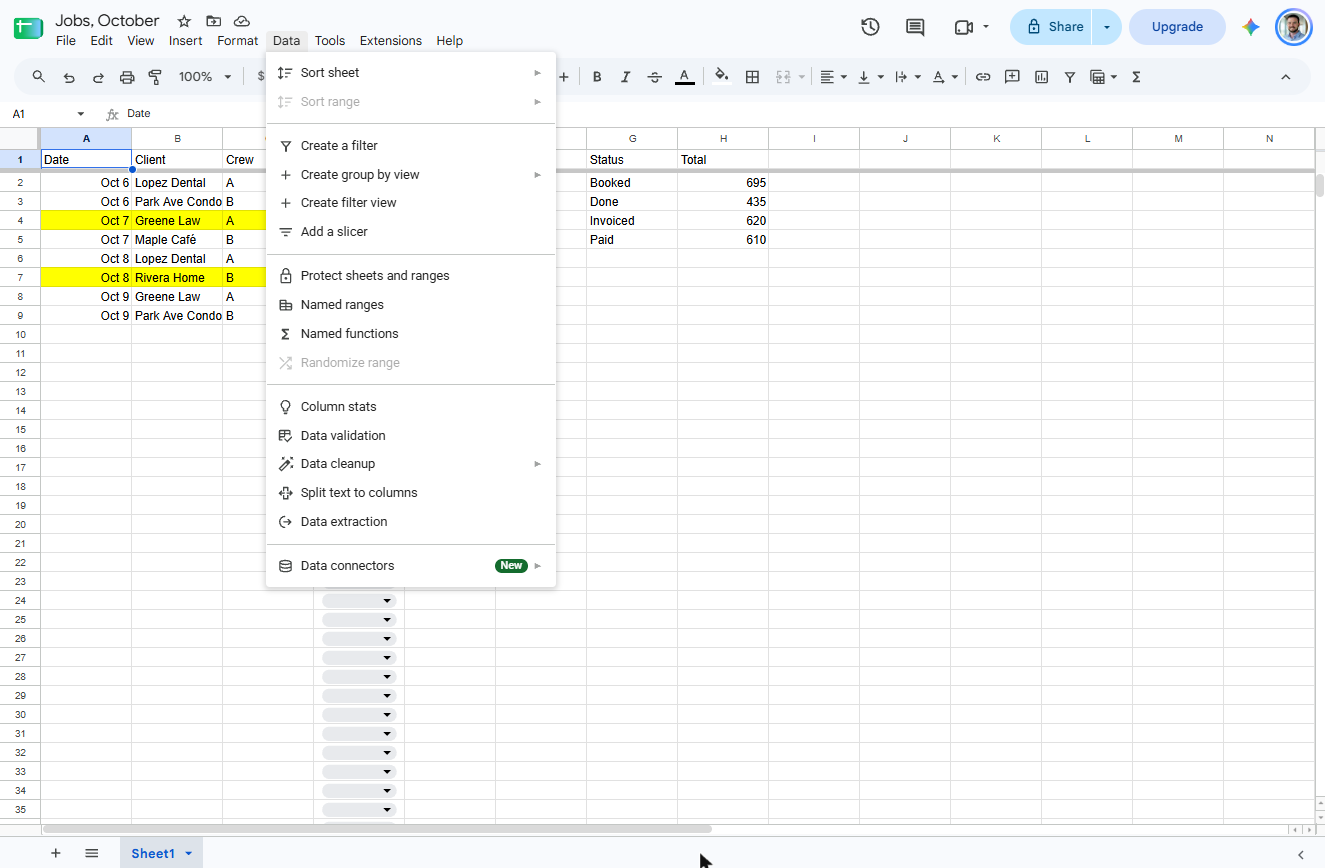Screen dimensions: 1325x868
Task: Open the text color picker
Action: click(x=685, y=77)
